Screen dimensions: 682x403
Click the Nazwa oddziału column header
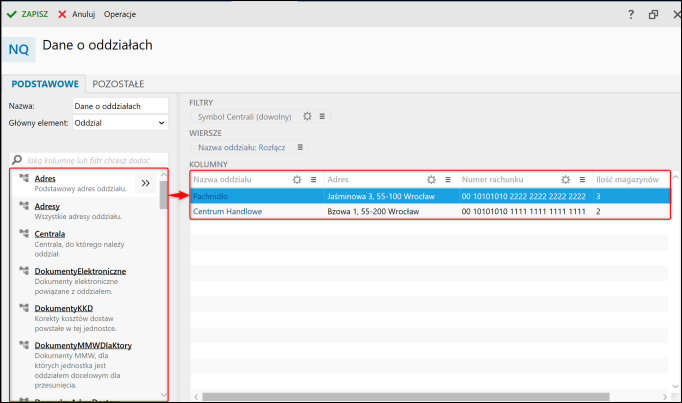click(x=222, y=180)
